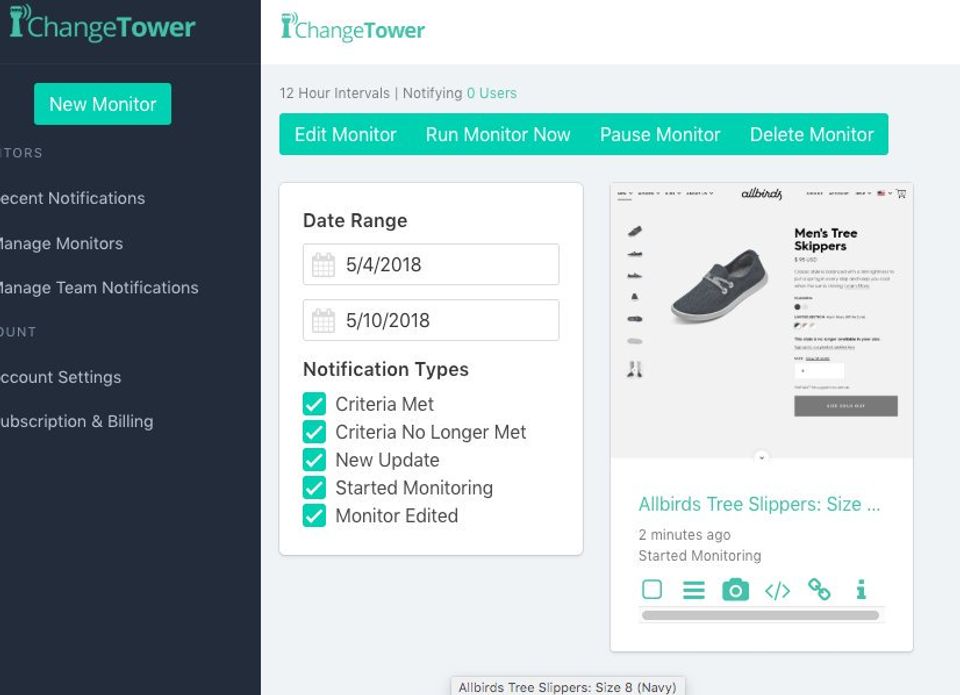This screenshot has height=695, width=960.
Task: Click the start date field showing 5/4/2018
Action: pyautogui.click(x=431, y=265)
